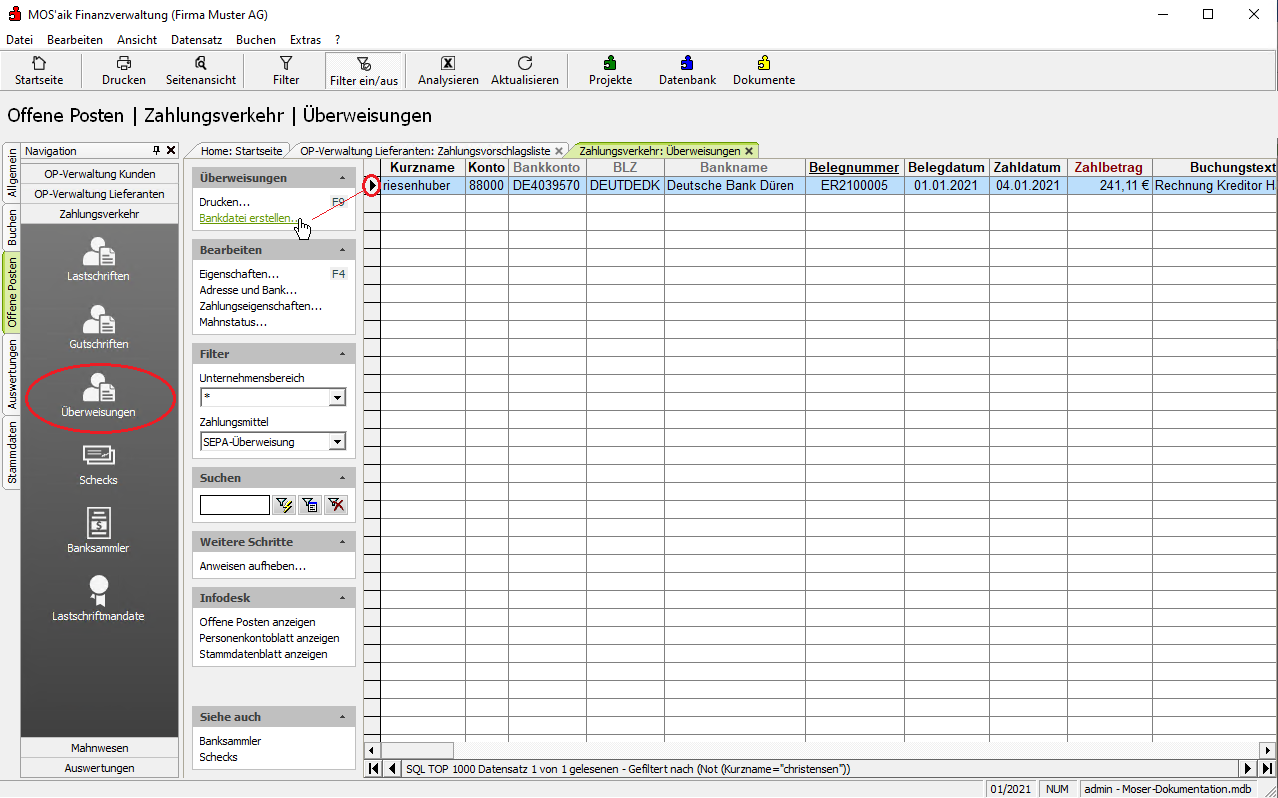Select the Stammdaten vertical side tab

(12, 453)
